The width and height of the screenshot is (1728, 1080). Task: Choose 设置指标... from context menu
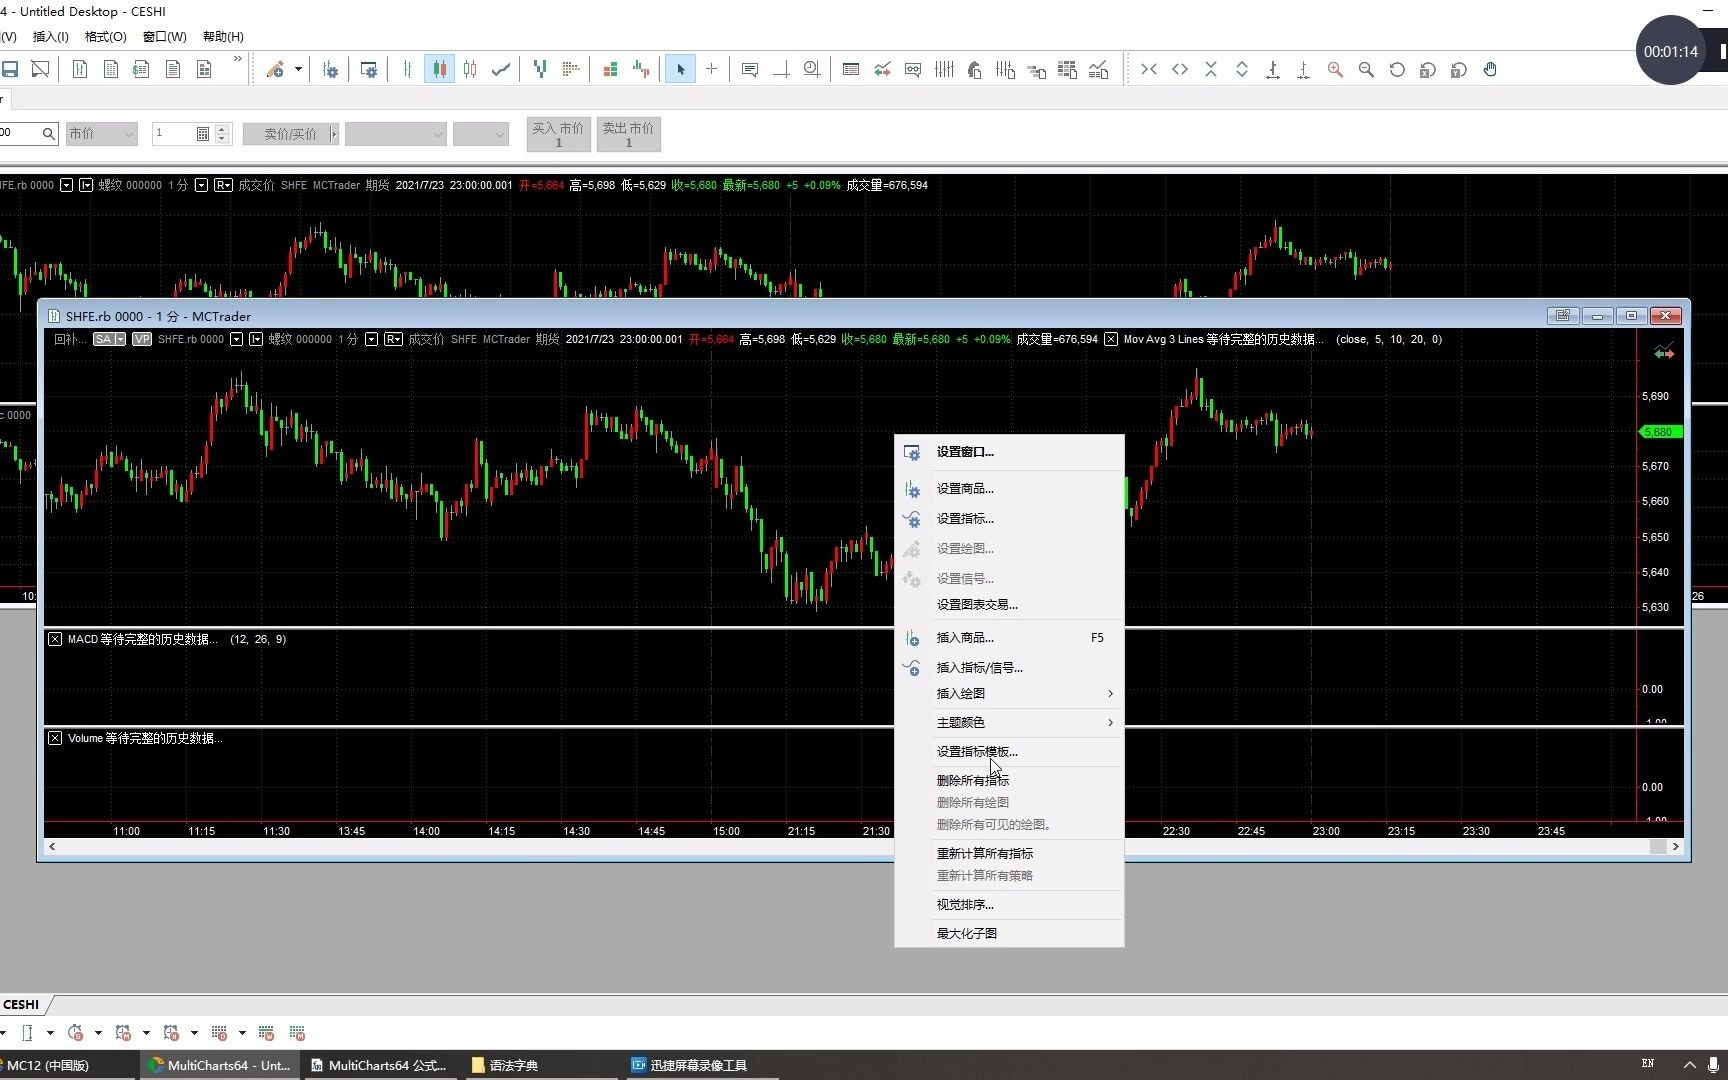1009,519
